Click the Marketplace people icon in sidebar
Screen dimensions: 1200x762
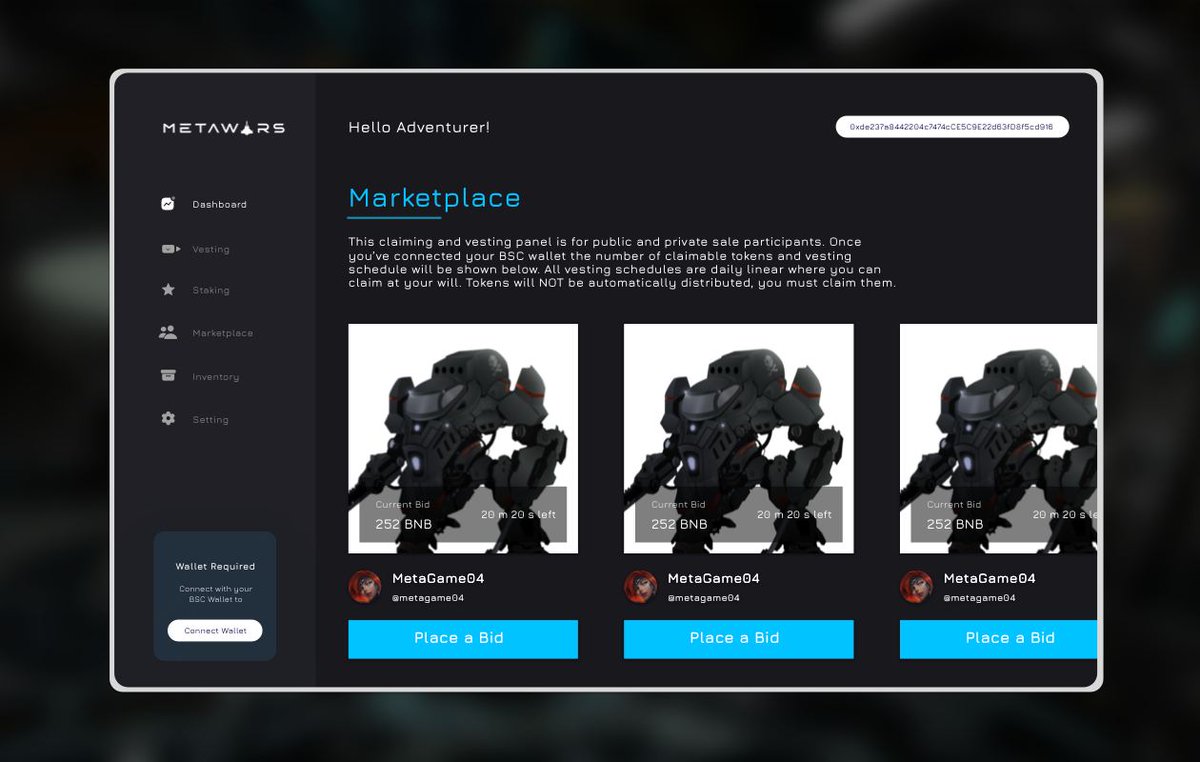[168, 332]
